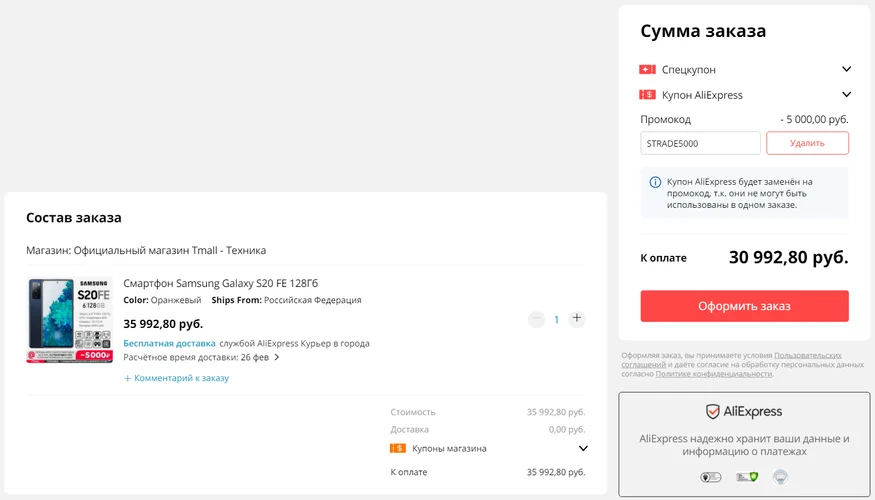The image size is (875, 500).
Task: Open Пользовательских соглашений link
Action: pyautogui.click(x=732, y=360)
